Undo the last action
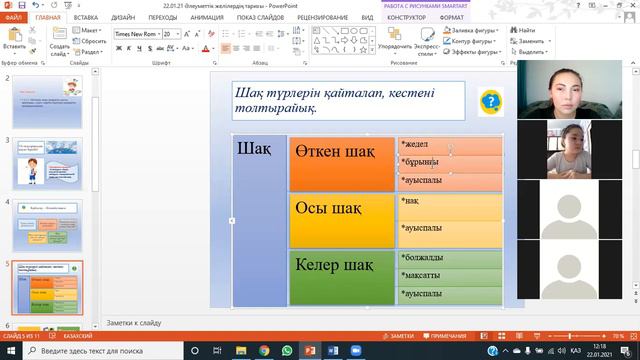This screenshot has height=360, width=640. coord(36,5)
